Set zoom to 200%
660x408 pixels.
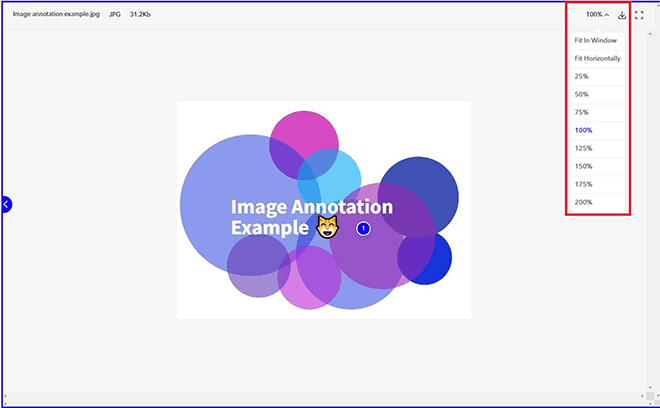pyautogui.click(x=597, y=203)
